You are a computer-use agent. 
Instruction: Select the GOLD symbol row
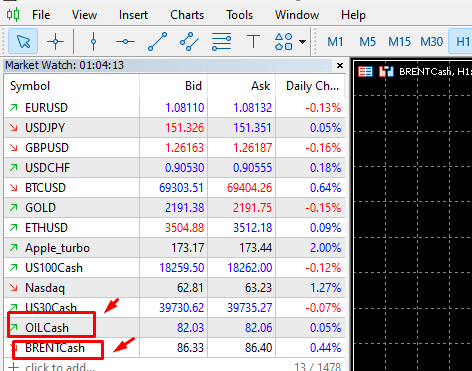pyautogui.click(x=174, y=208)
